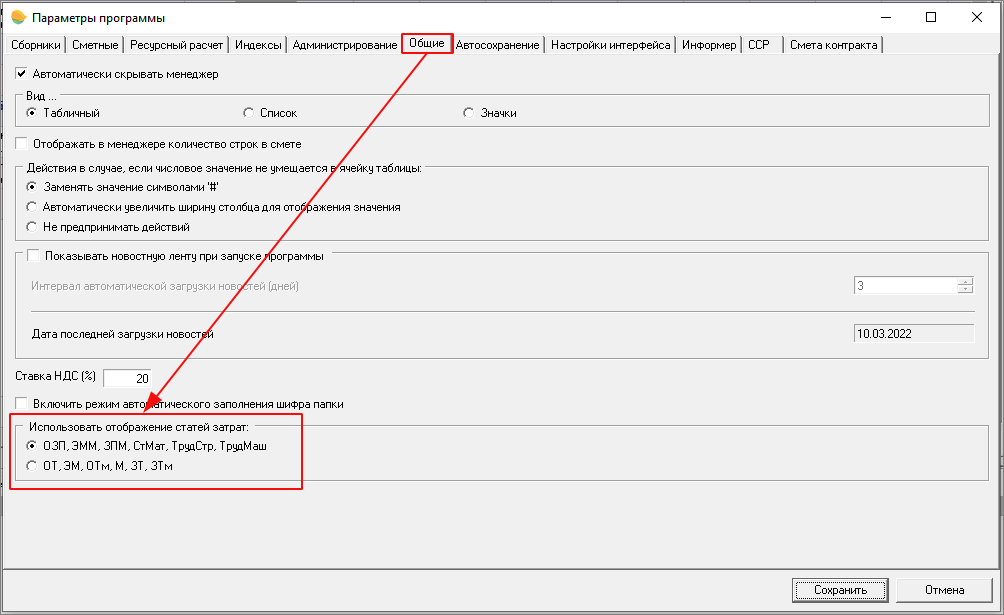Select auto-increase column width option

(x=32, y=207)
